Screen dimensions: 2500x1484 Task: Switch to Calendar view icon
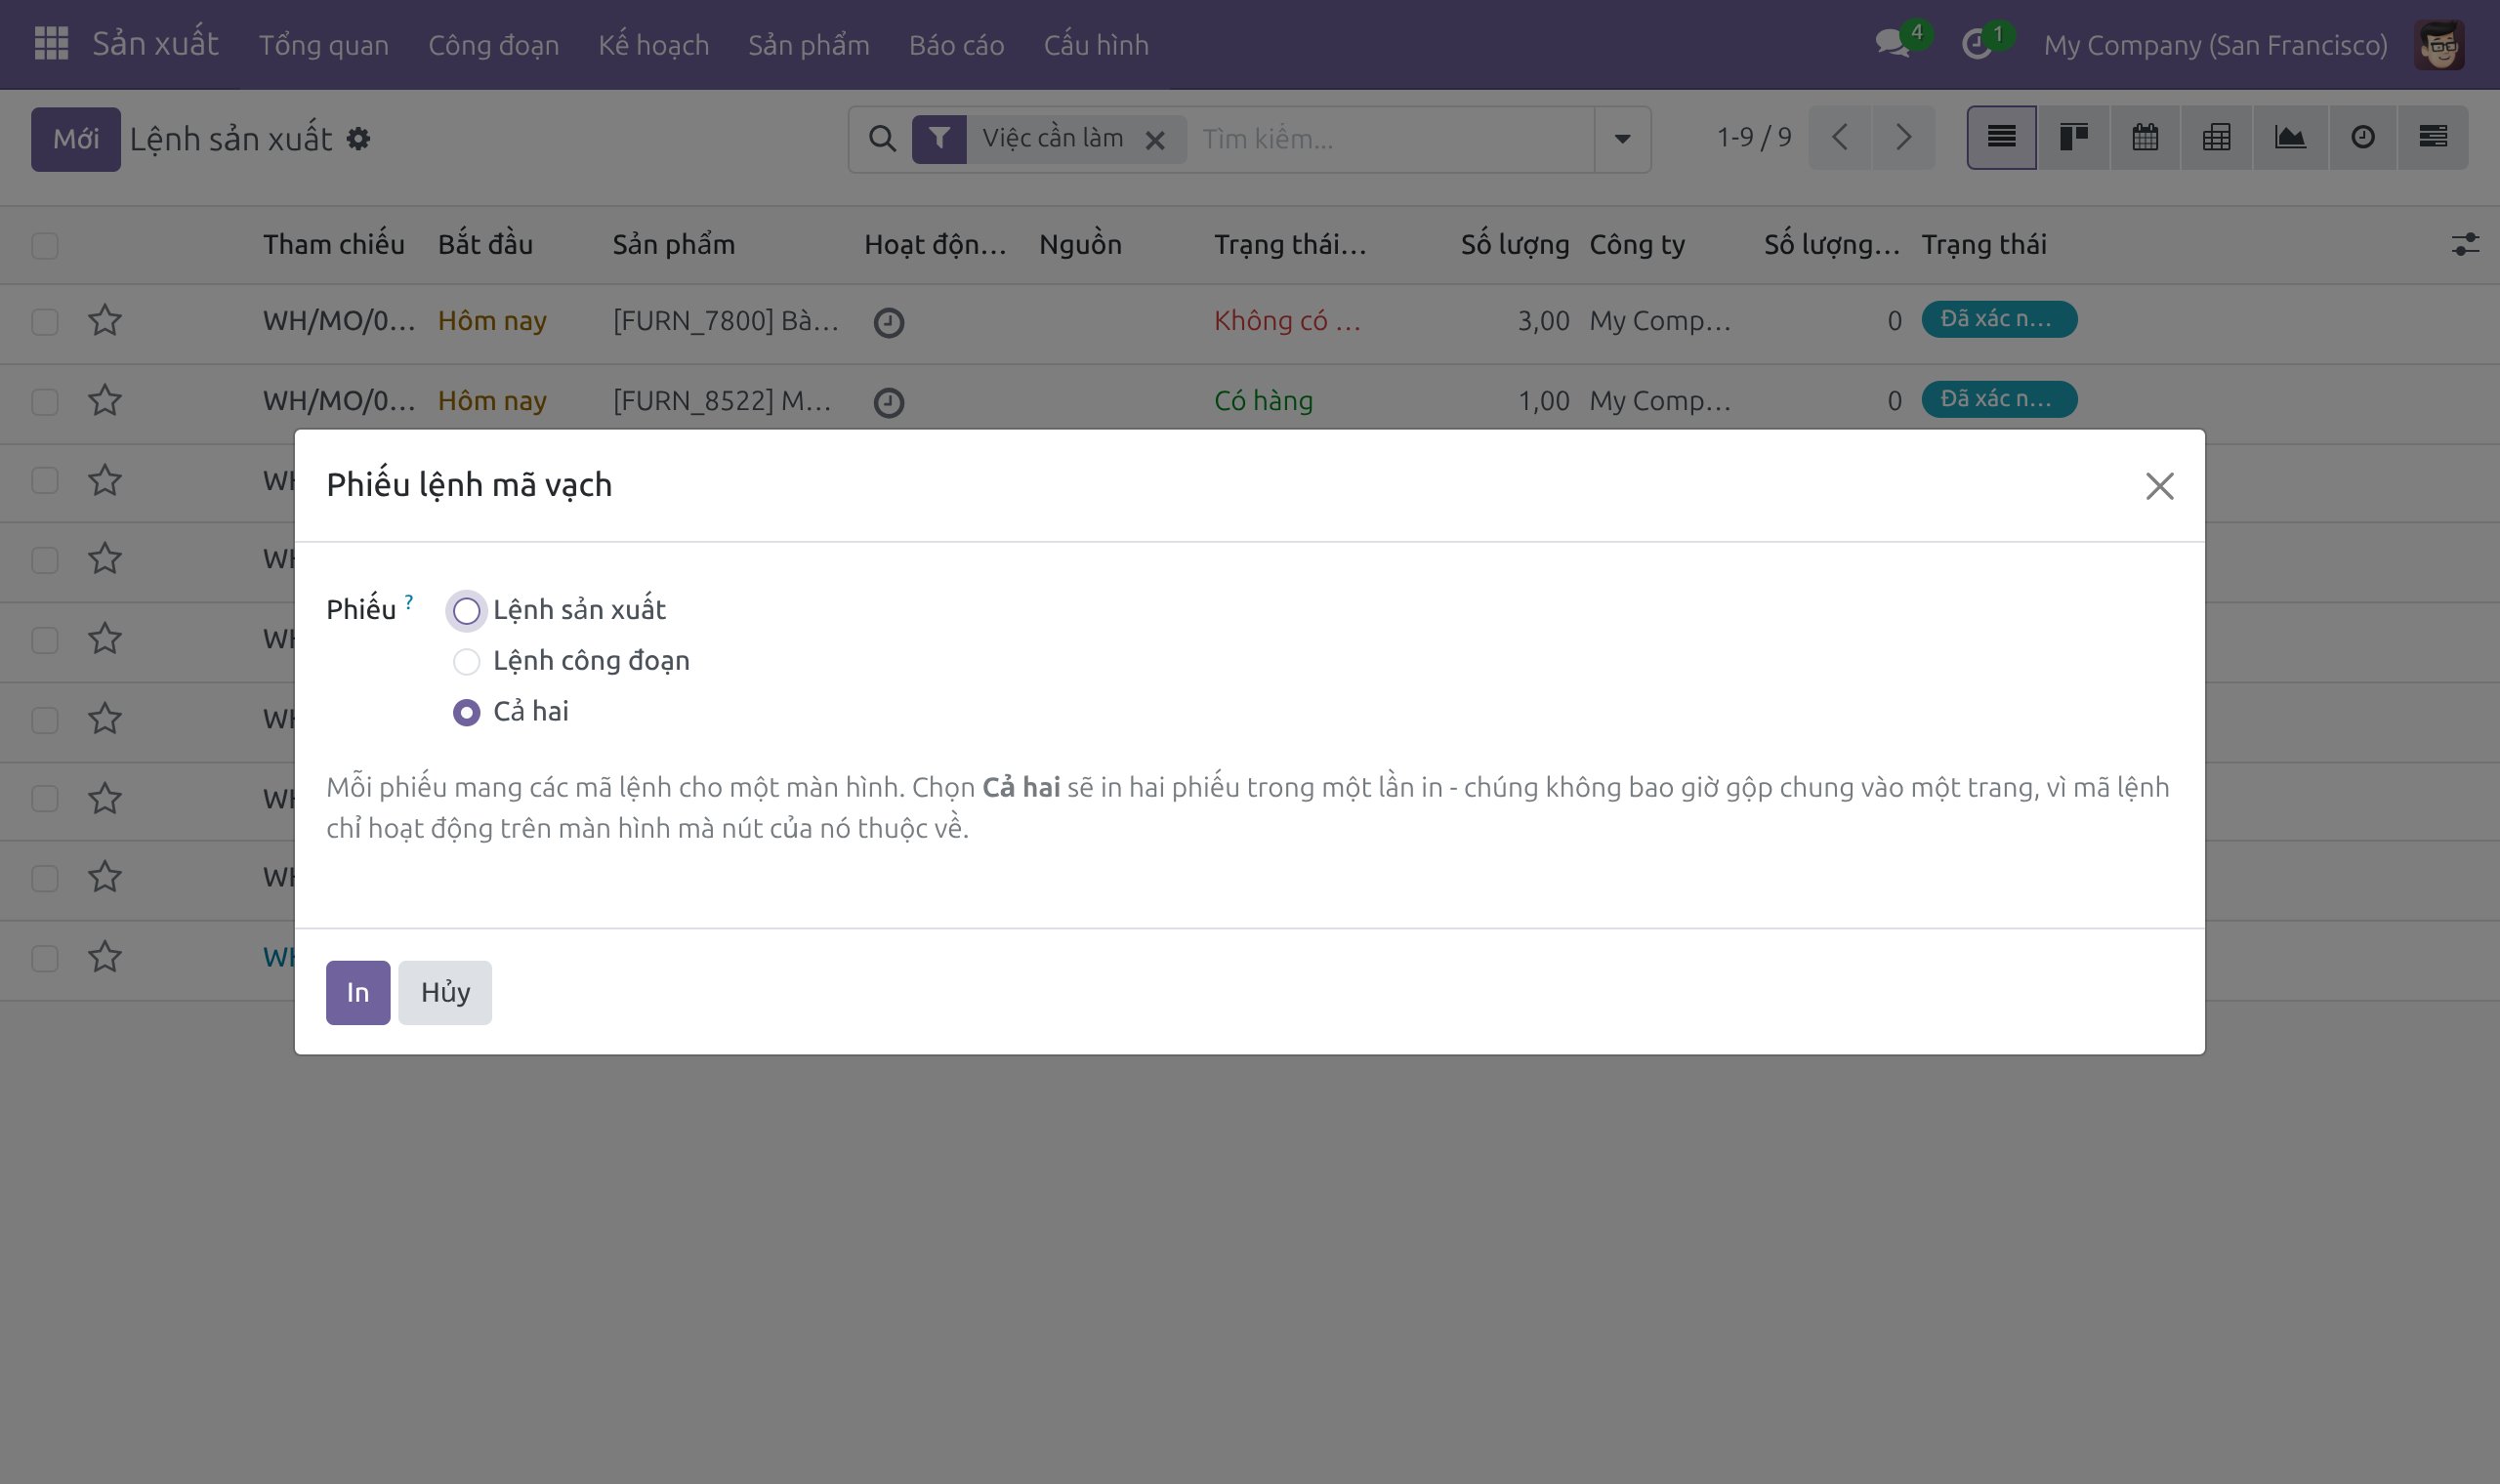2145,138
